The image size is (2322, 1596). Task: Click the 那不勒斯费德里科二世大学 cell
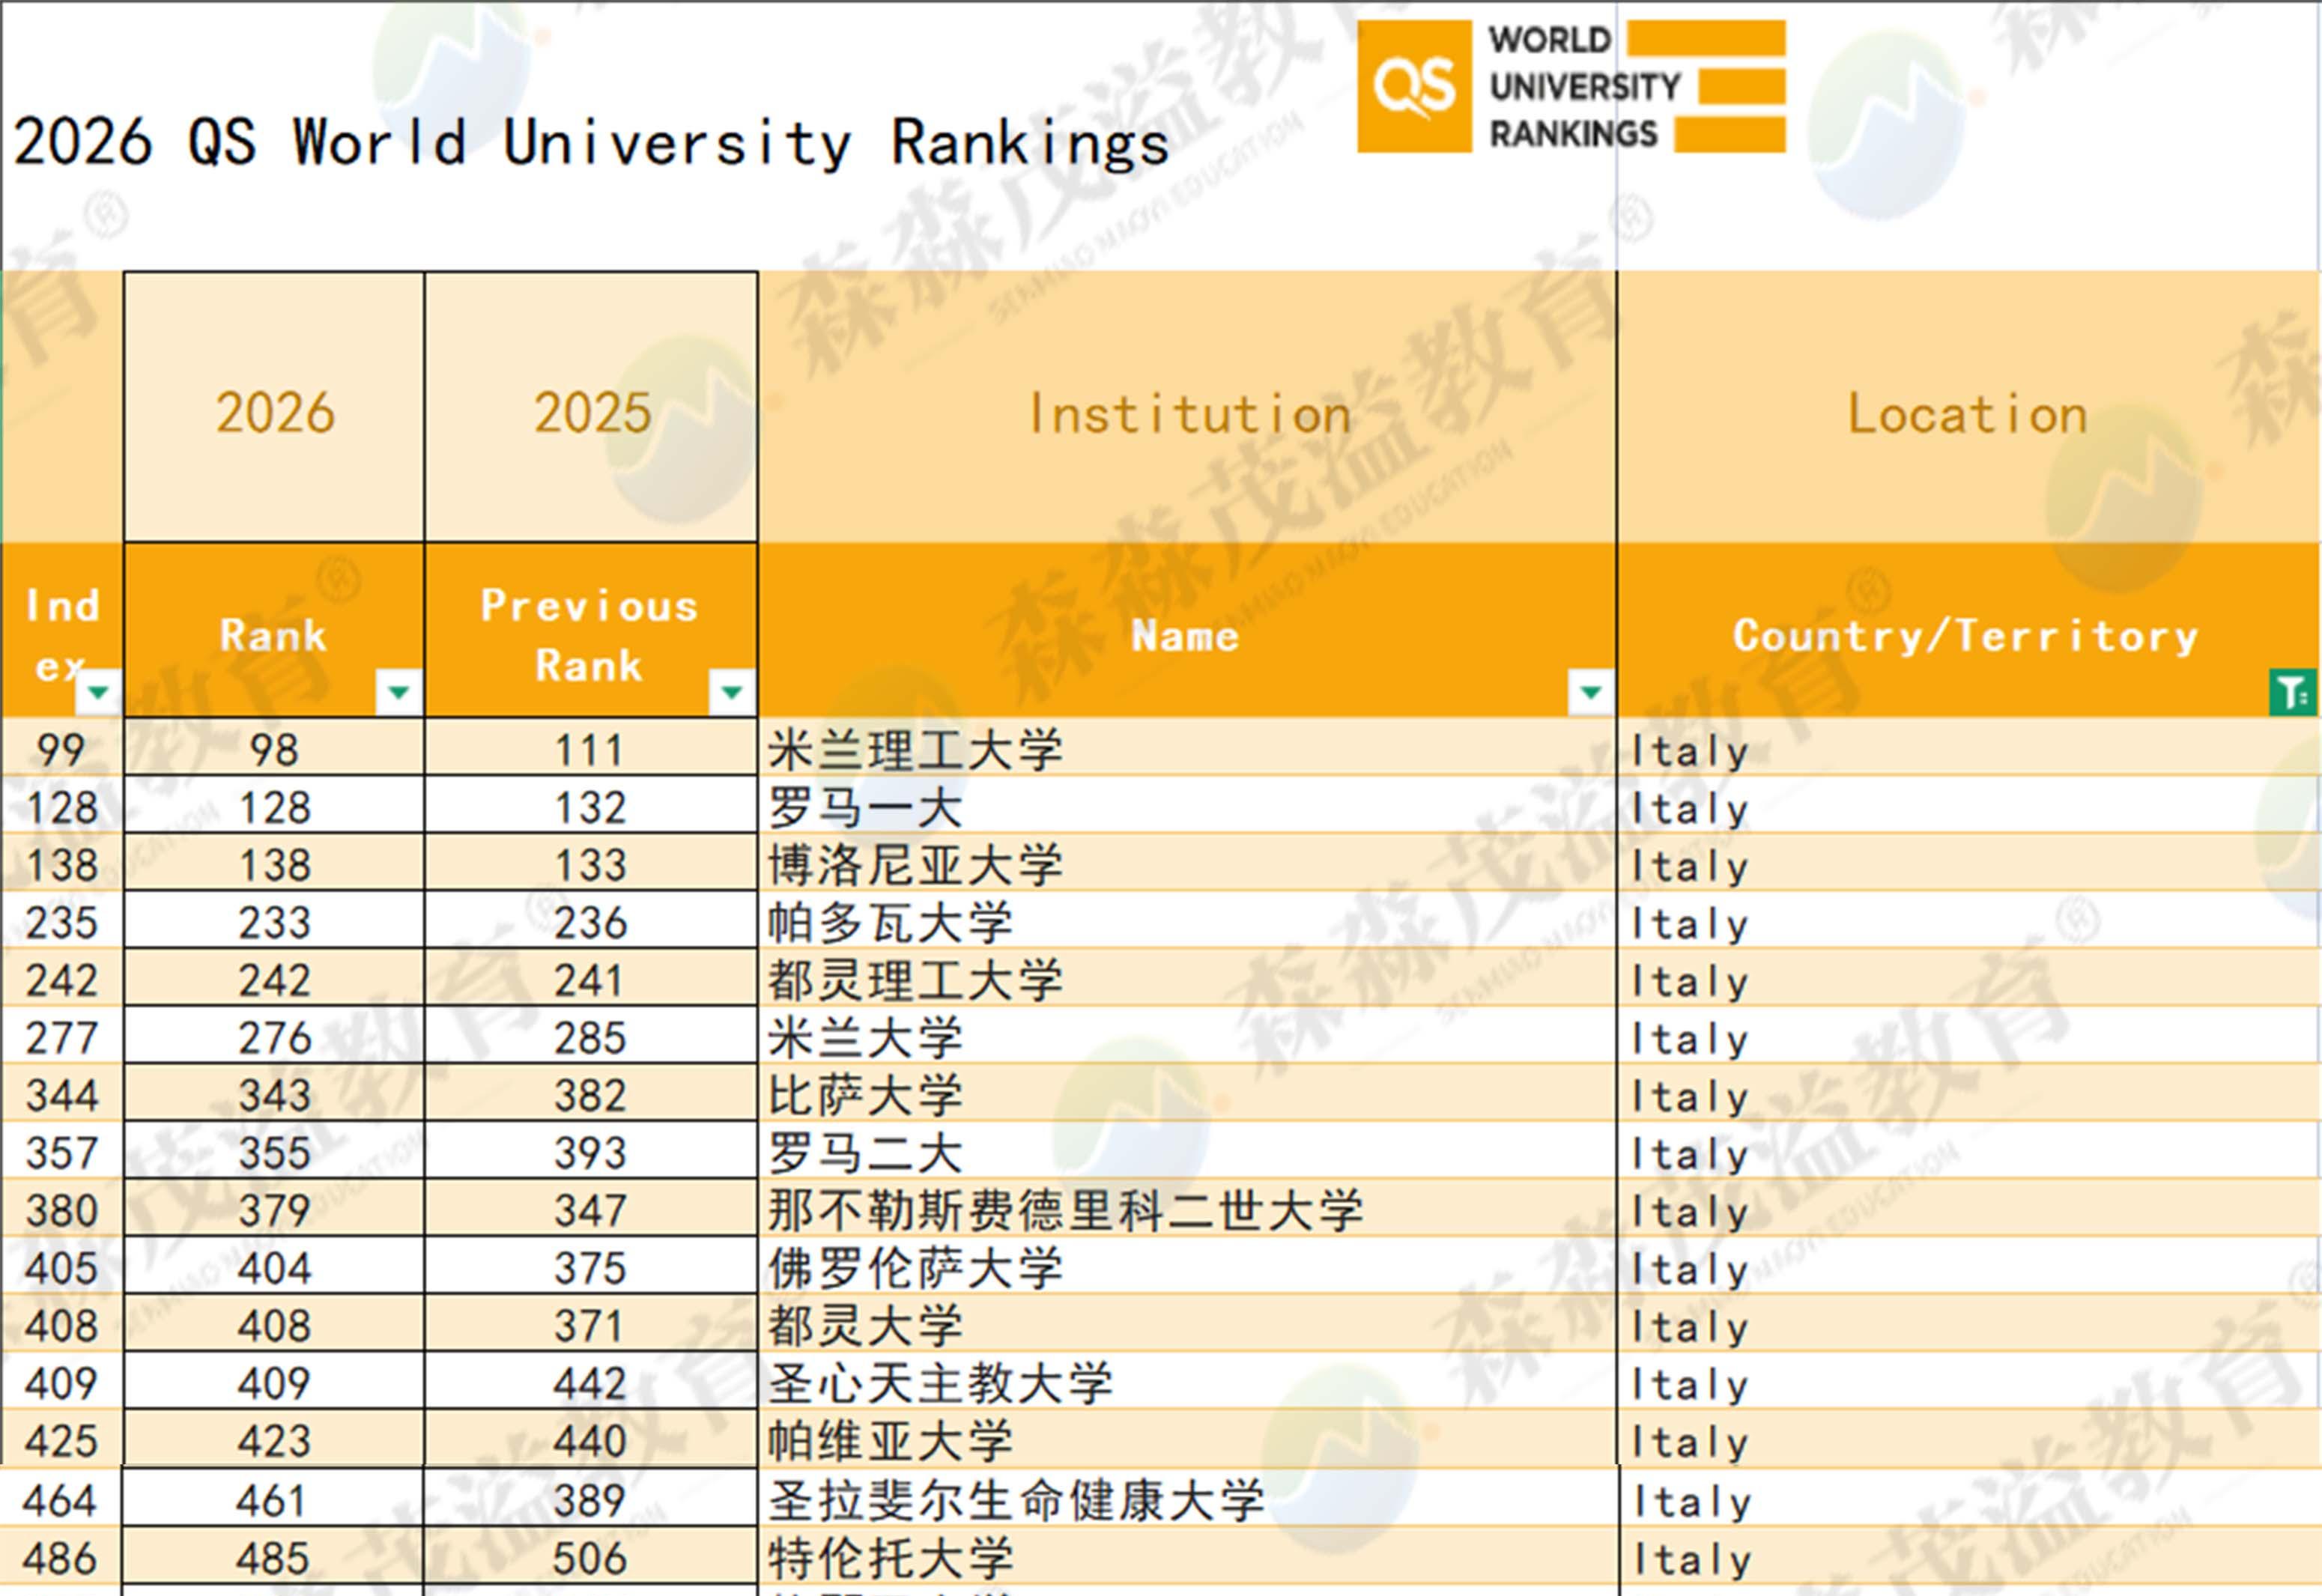(x=1064, y=1210)
